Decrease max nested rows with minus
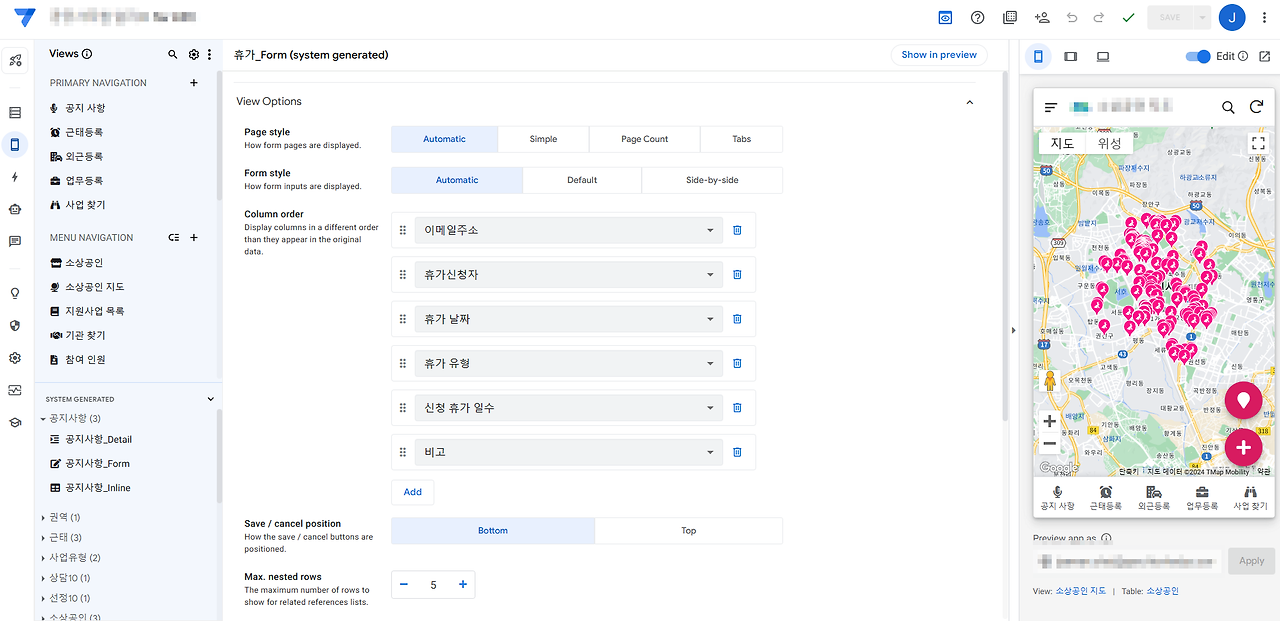Viewport: 1280px width, 621px height. [403, 585]
